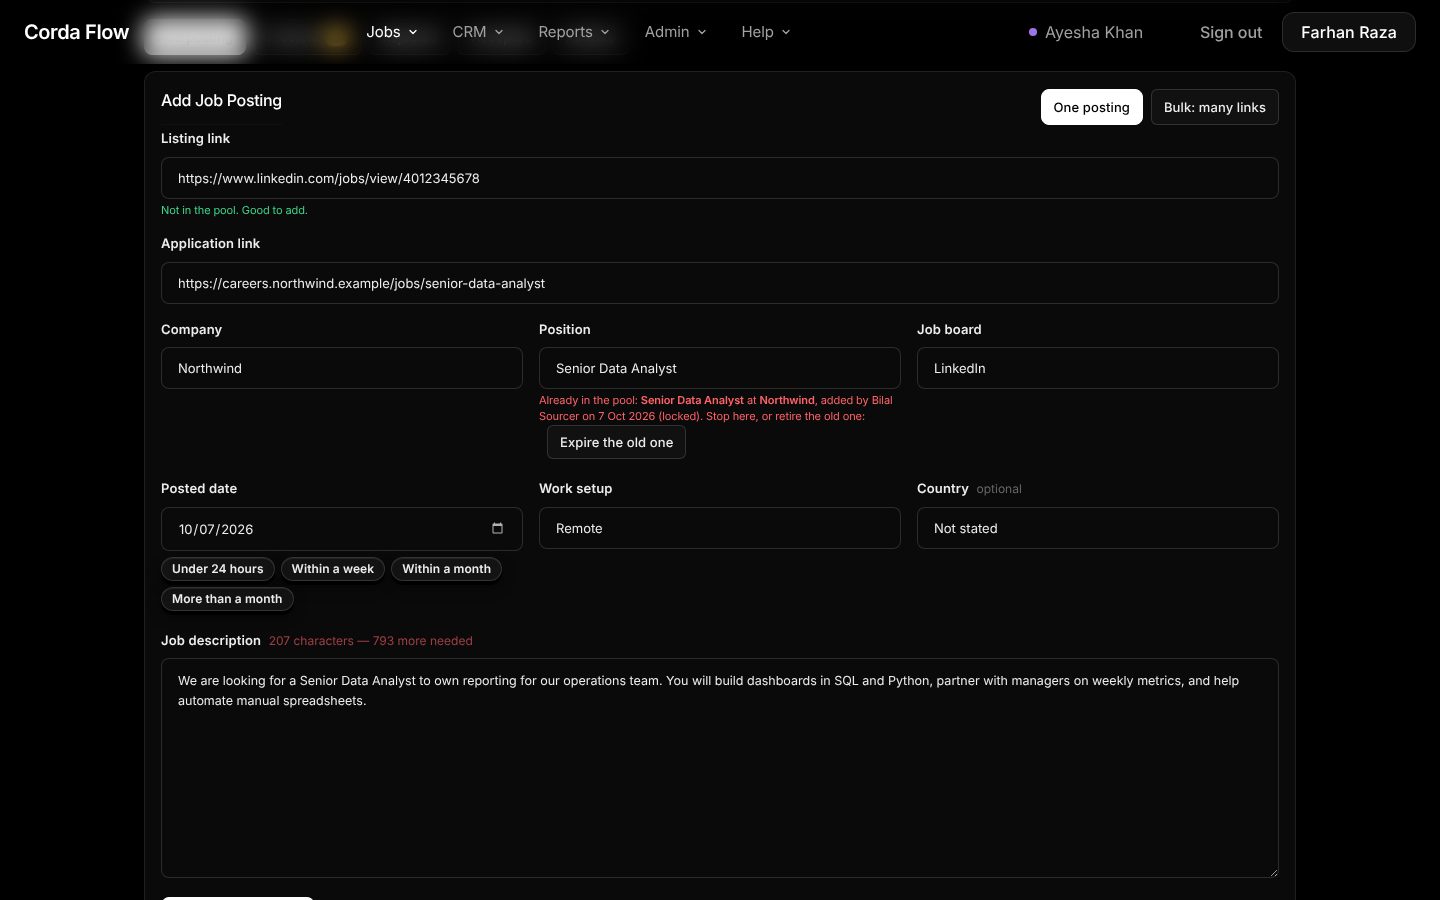Focus the Company field containing Northwind
1440x900 pixels.
(x=341, y=368)
